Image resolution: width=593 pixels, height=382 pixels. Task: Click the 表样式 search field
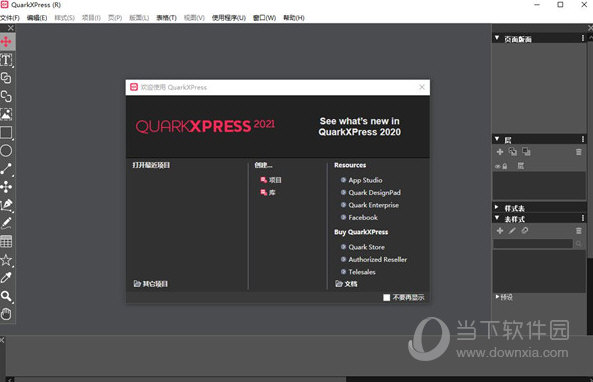(x=533, y=244)
